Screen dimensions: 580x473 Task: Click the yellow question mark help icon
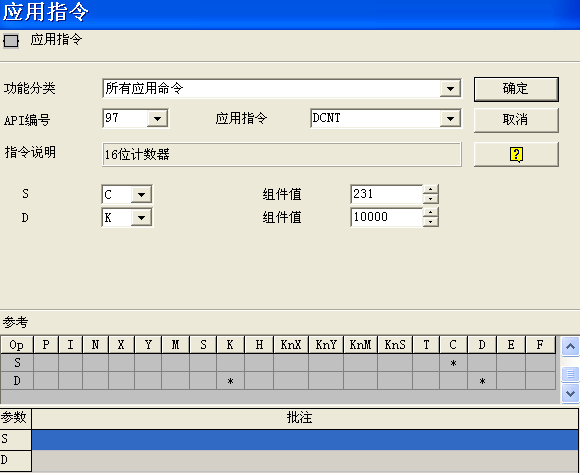(x=516, y=154)
